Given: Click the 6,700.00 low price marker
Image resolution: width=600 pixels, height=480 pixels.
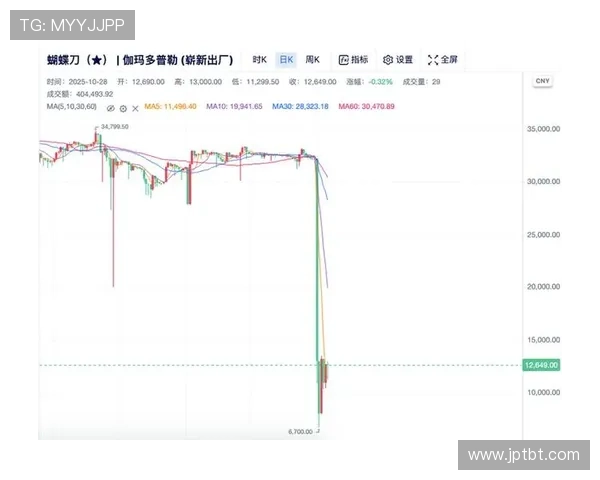Looking at the screenshot, I should 300,432.
